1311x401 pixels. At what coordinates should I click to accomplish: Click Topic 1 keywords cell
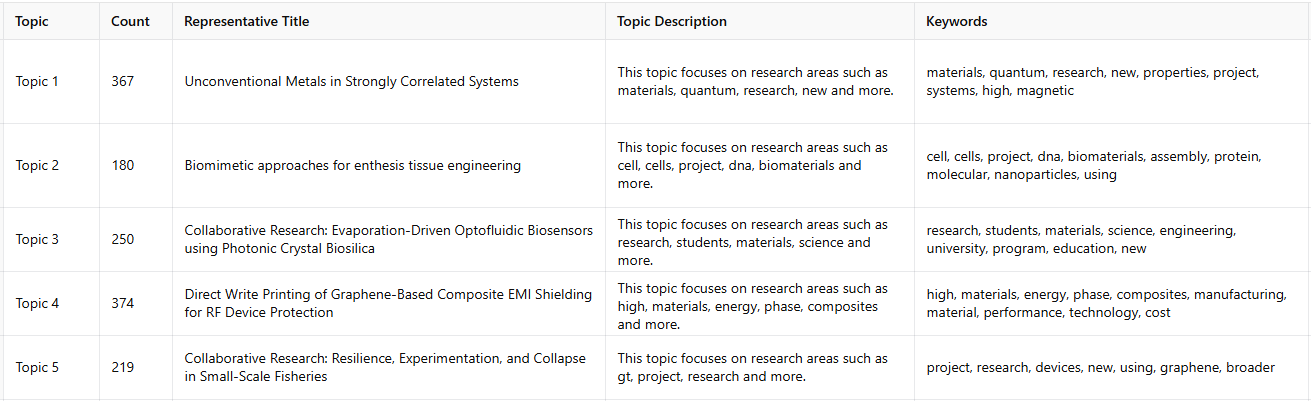(1092, 82)
